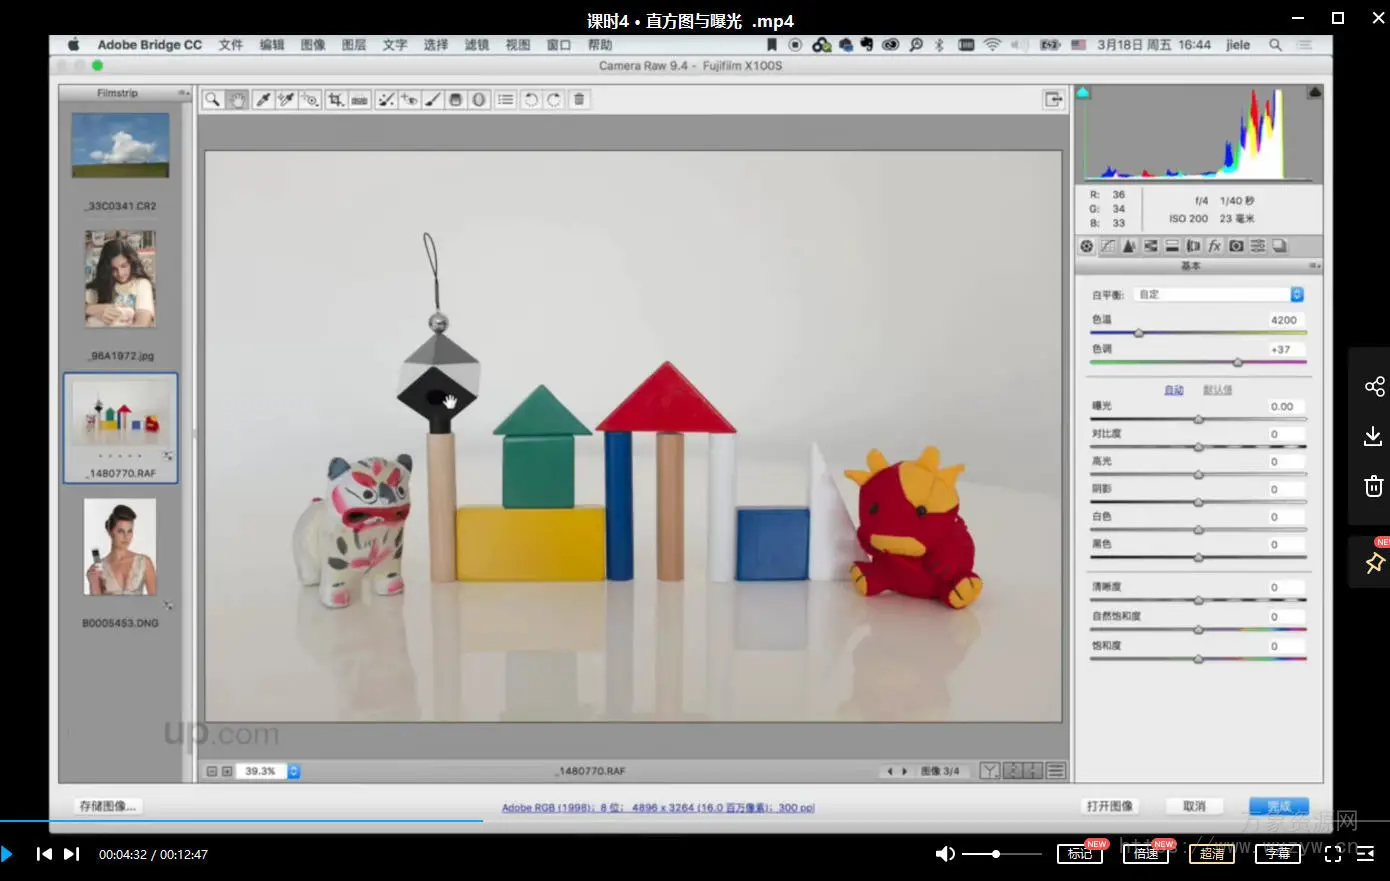The height and width of the screenshot is (881, 1390).
Task: Expand the Filmstrip panel options menu
Action: click(x=183, y=93)
